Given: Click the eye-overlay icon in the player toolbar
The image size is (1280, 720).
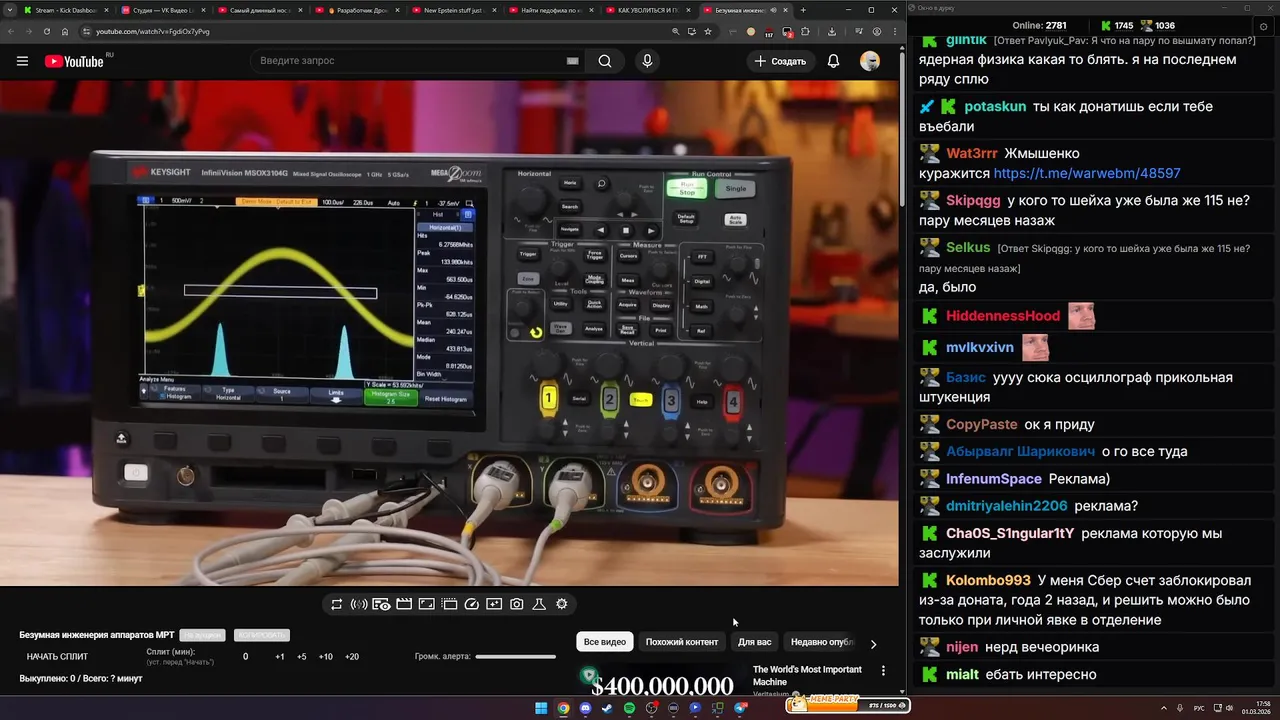Looking at the screenshot, I should coord(381,604).
